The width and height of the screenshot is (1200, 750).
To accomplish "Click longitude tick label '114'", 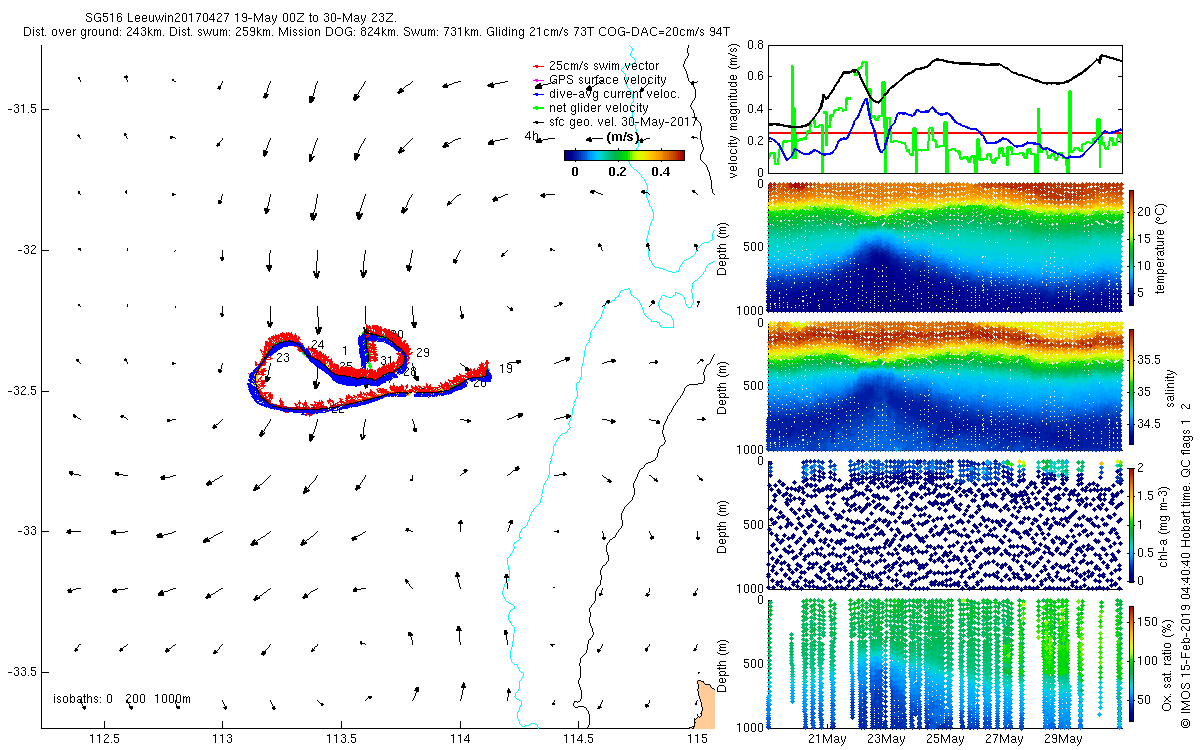I will [460, 739].
